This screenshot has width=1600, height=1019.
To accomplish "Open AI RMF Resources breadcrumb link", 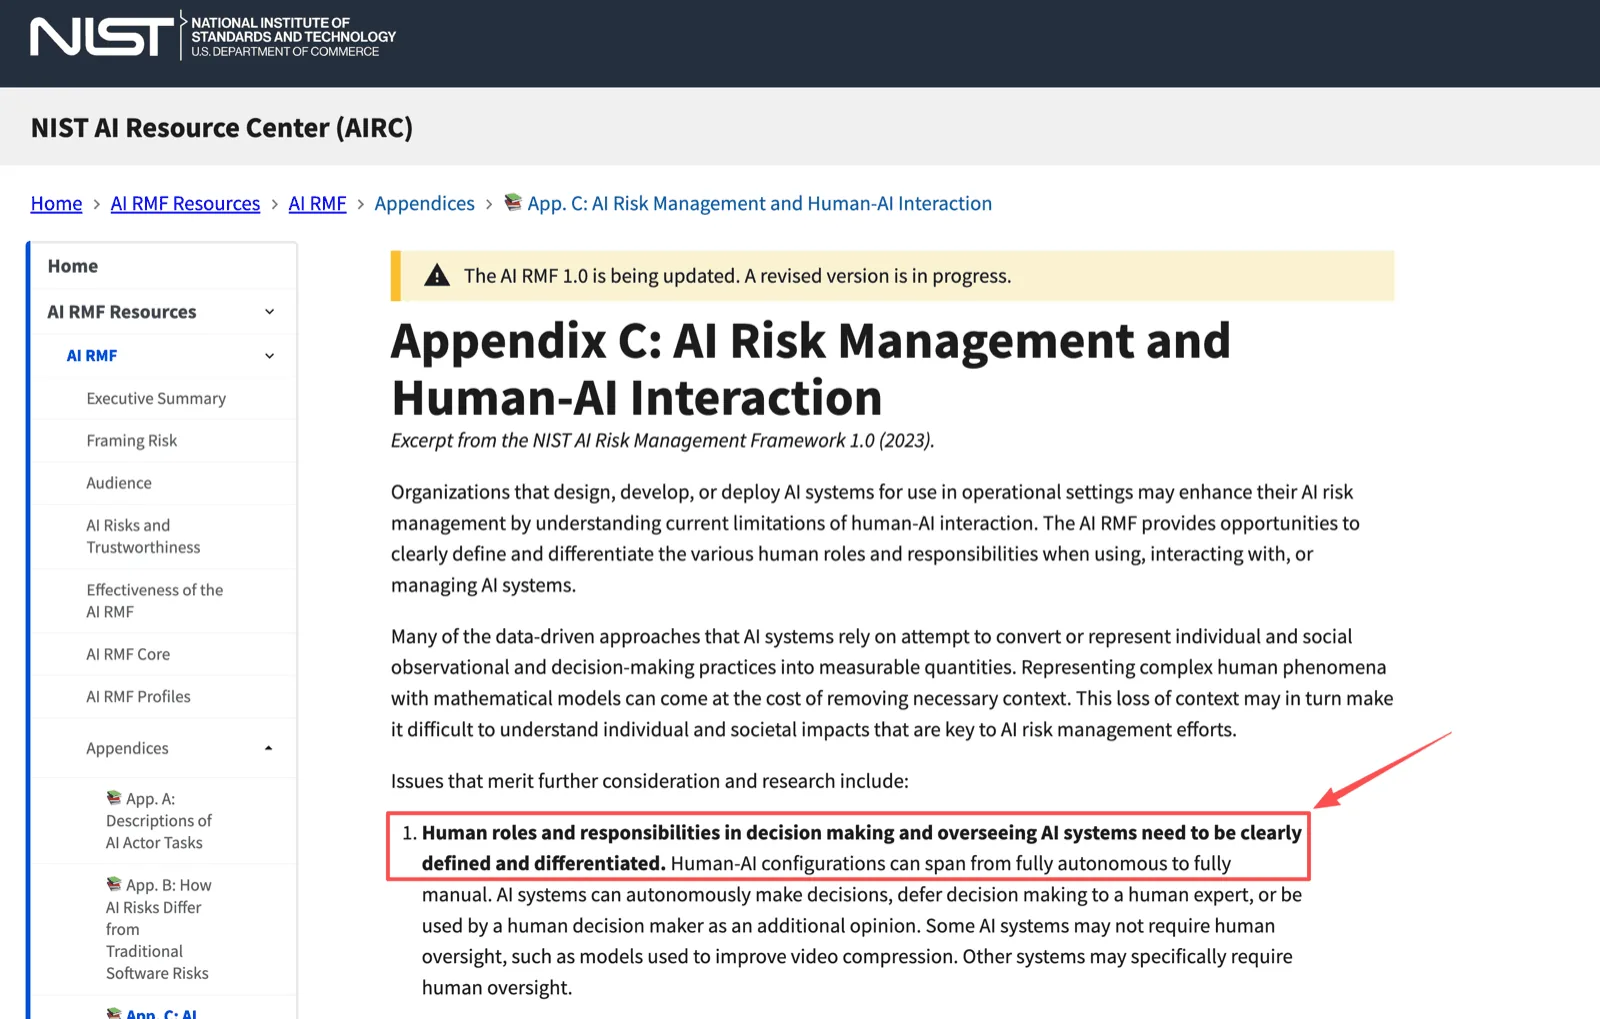I will click(185, 203).
